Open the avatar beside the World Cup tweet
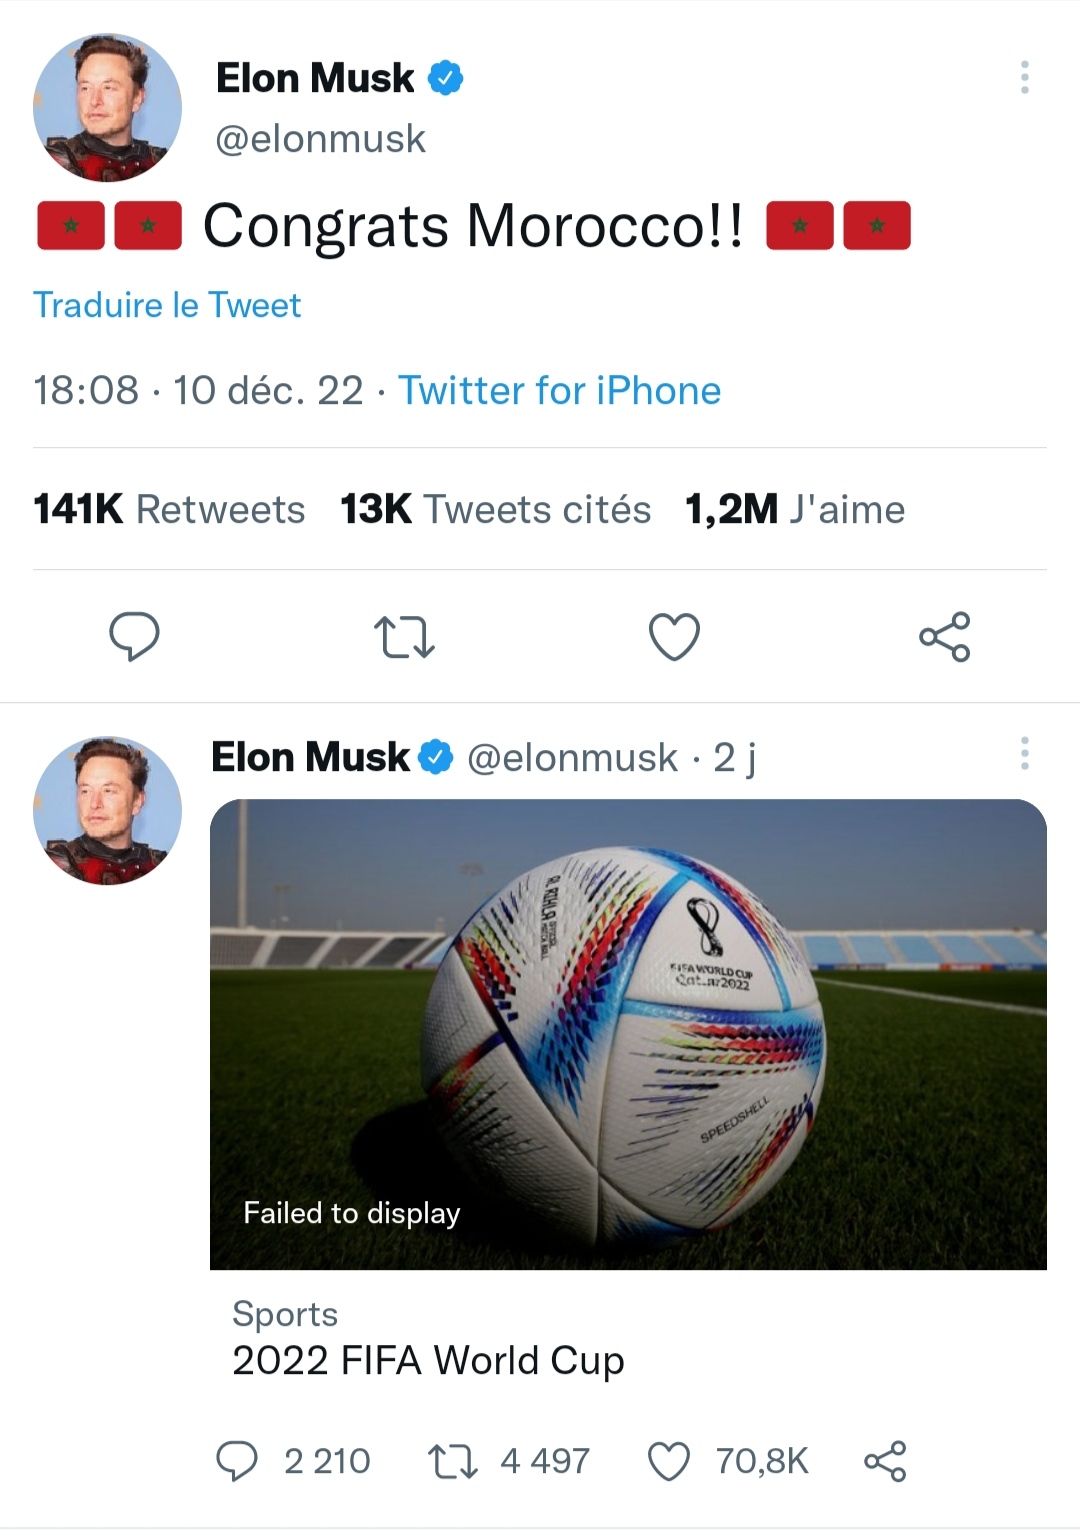 pyautogui.click(x=107, y=811)
